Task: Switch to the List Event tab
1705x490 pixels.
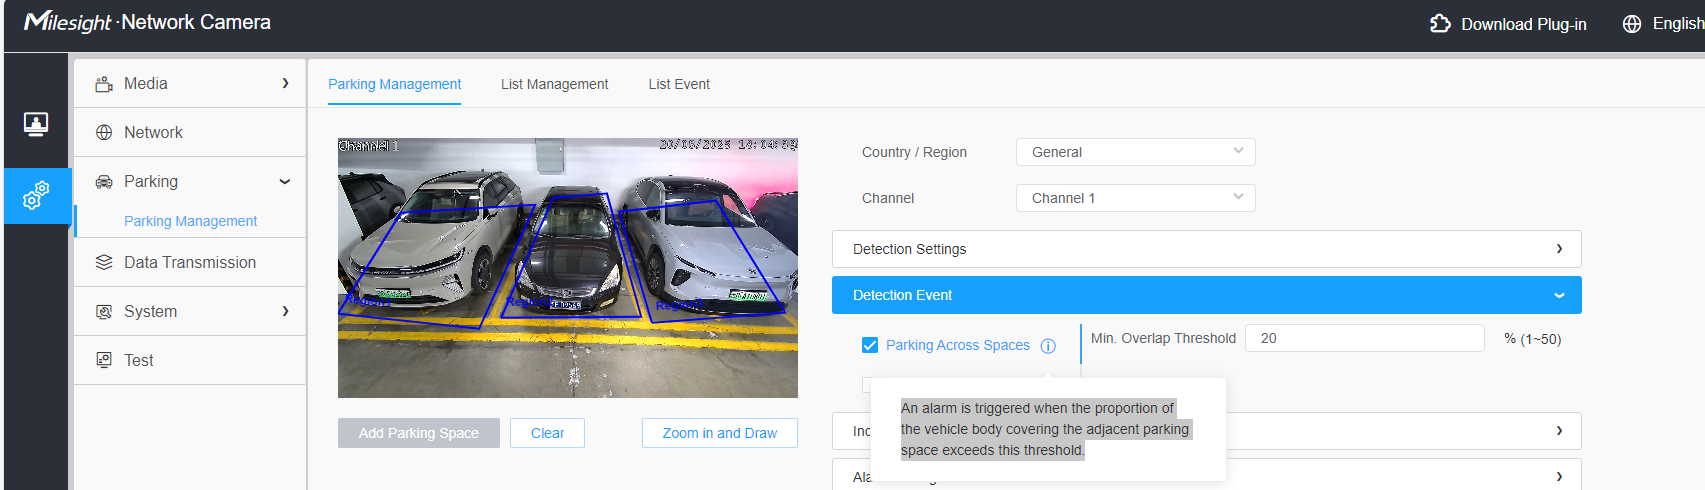Action: point(679,84)
